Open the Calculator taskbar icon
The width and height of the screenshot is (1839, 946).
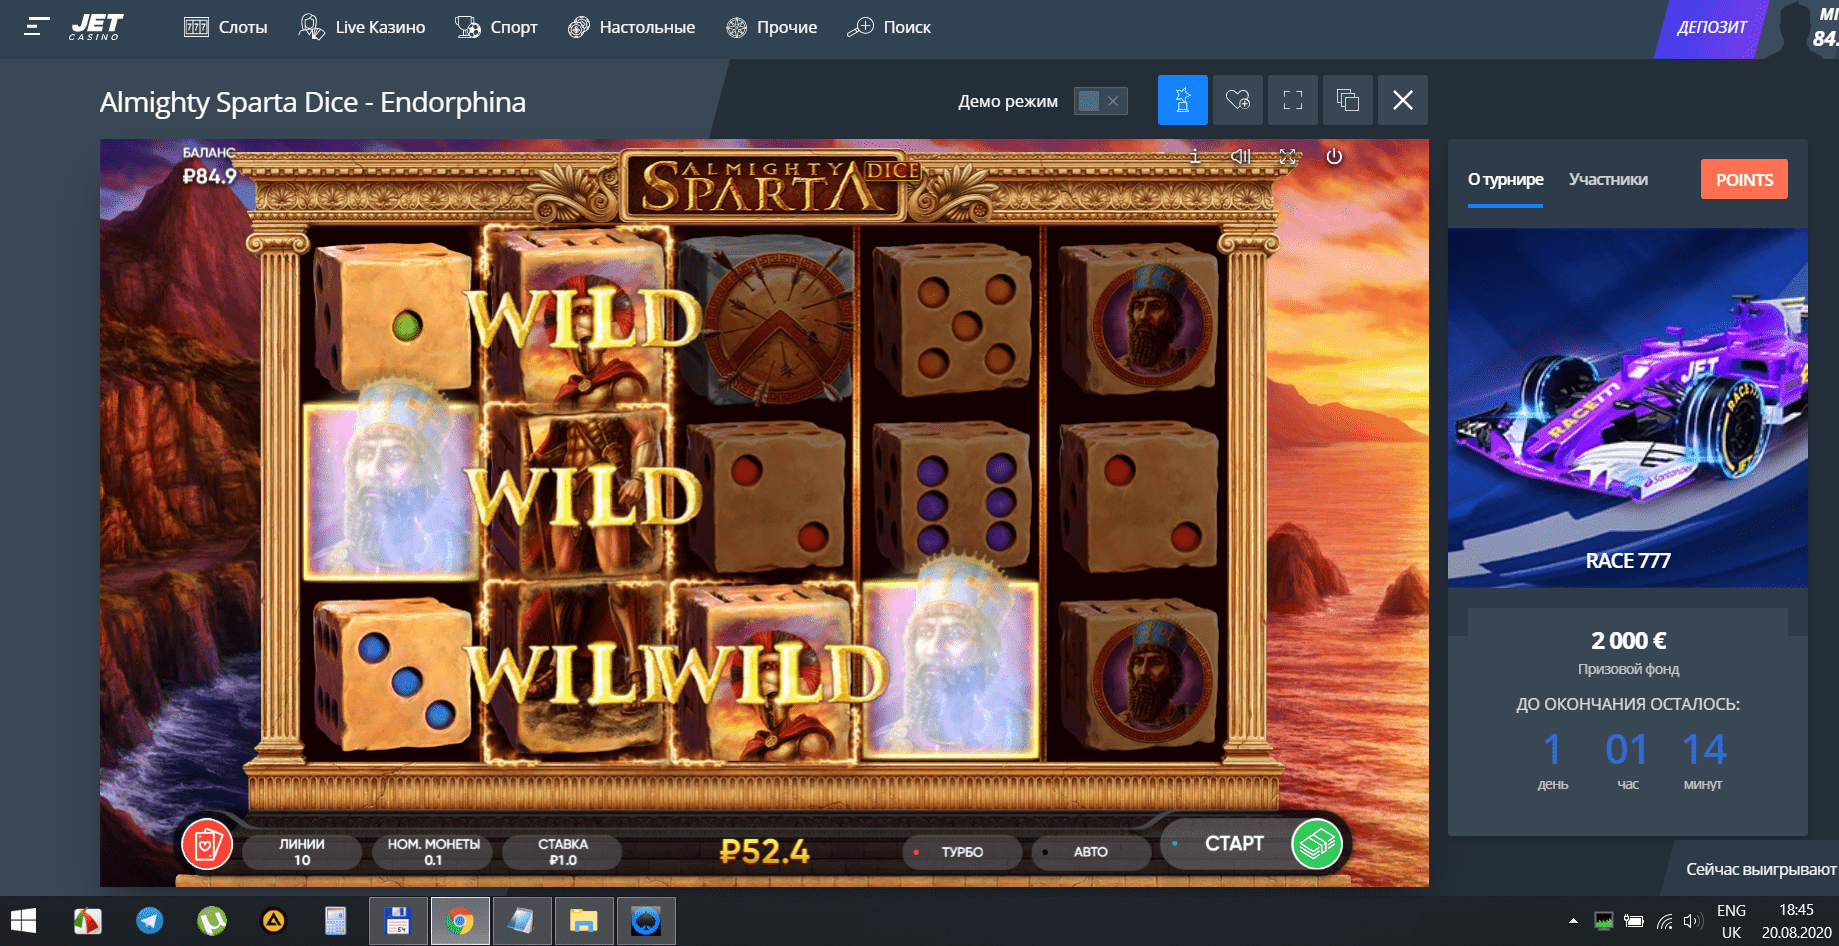pyautogui.click(x=335, y=921)
